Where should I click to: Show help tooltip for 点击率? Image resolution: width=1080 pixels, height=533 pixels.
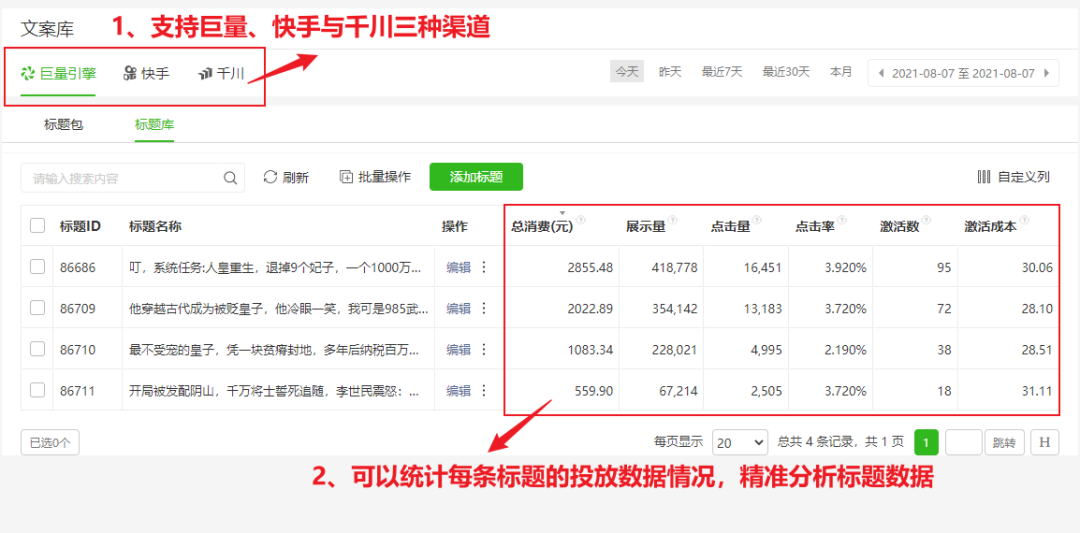(841, 220)
